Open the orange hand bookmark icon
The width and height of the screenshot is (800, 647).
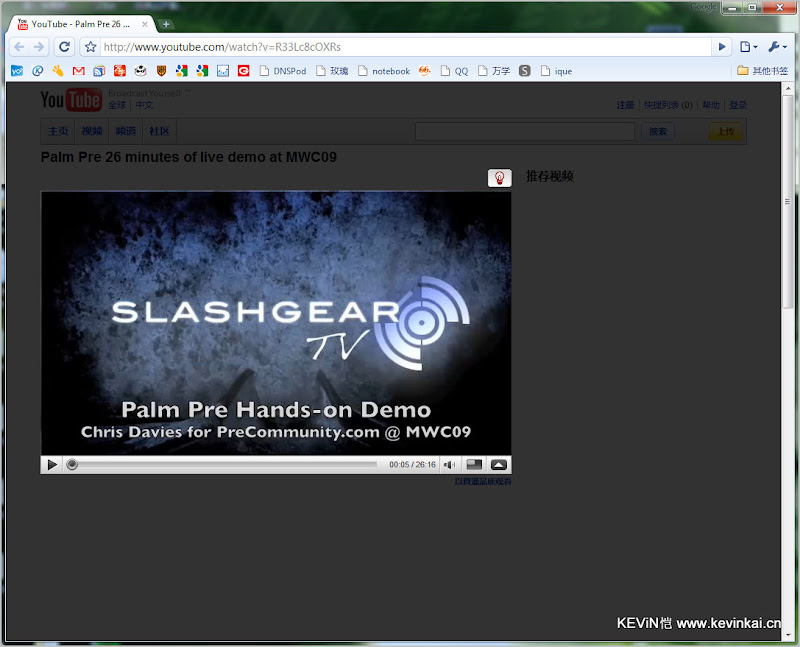[58, 71]
